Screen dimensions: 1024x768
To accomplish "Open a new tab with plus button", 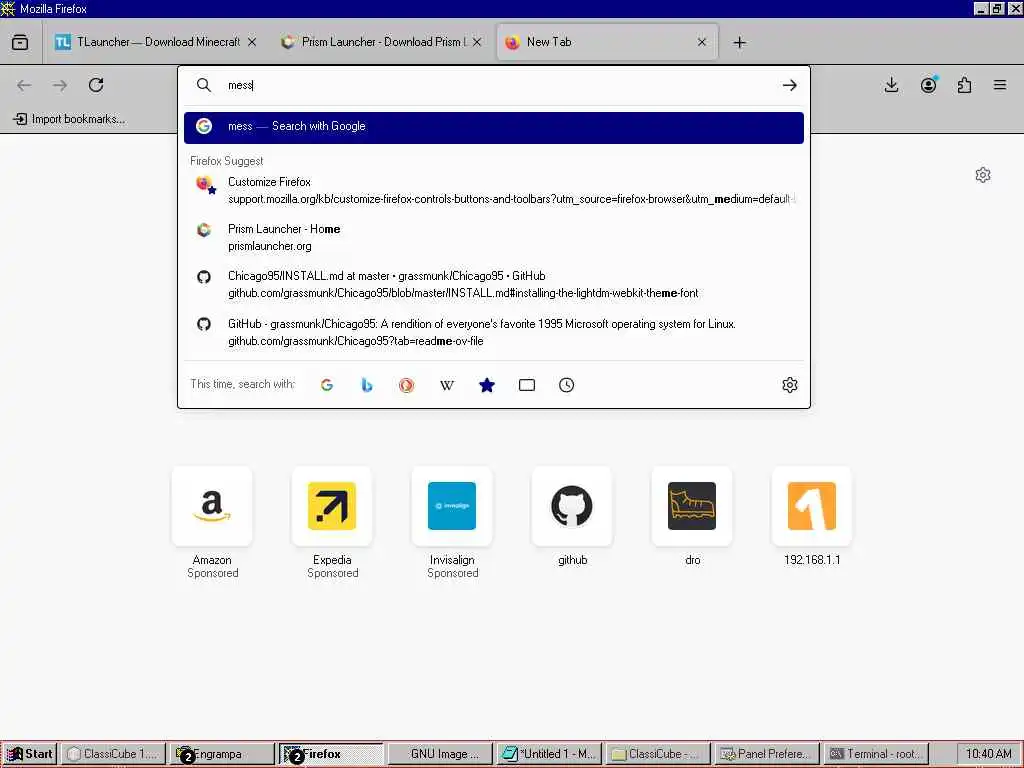I will point(739,42).
